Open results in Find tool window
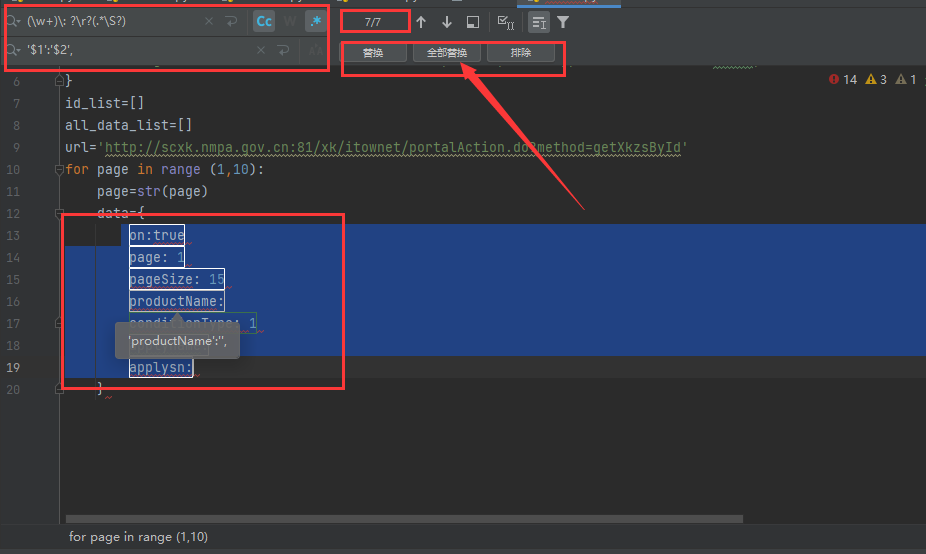Screen dimensions: 926x554 pyautogui.click(x=473, y=22)
